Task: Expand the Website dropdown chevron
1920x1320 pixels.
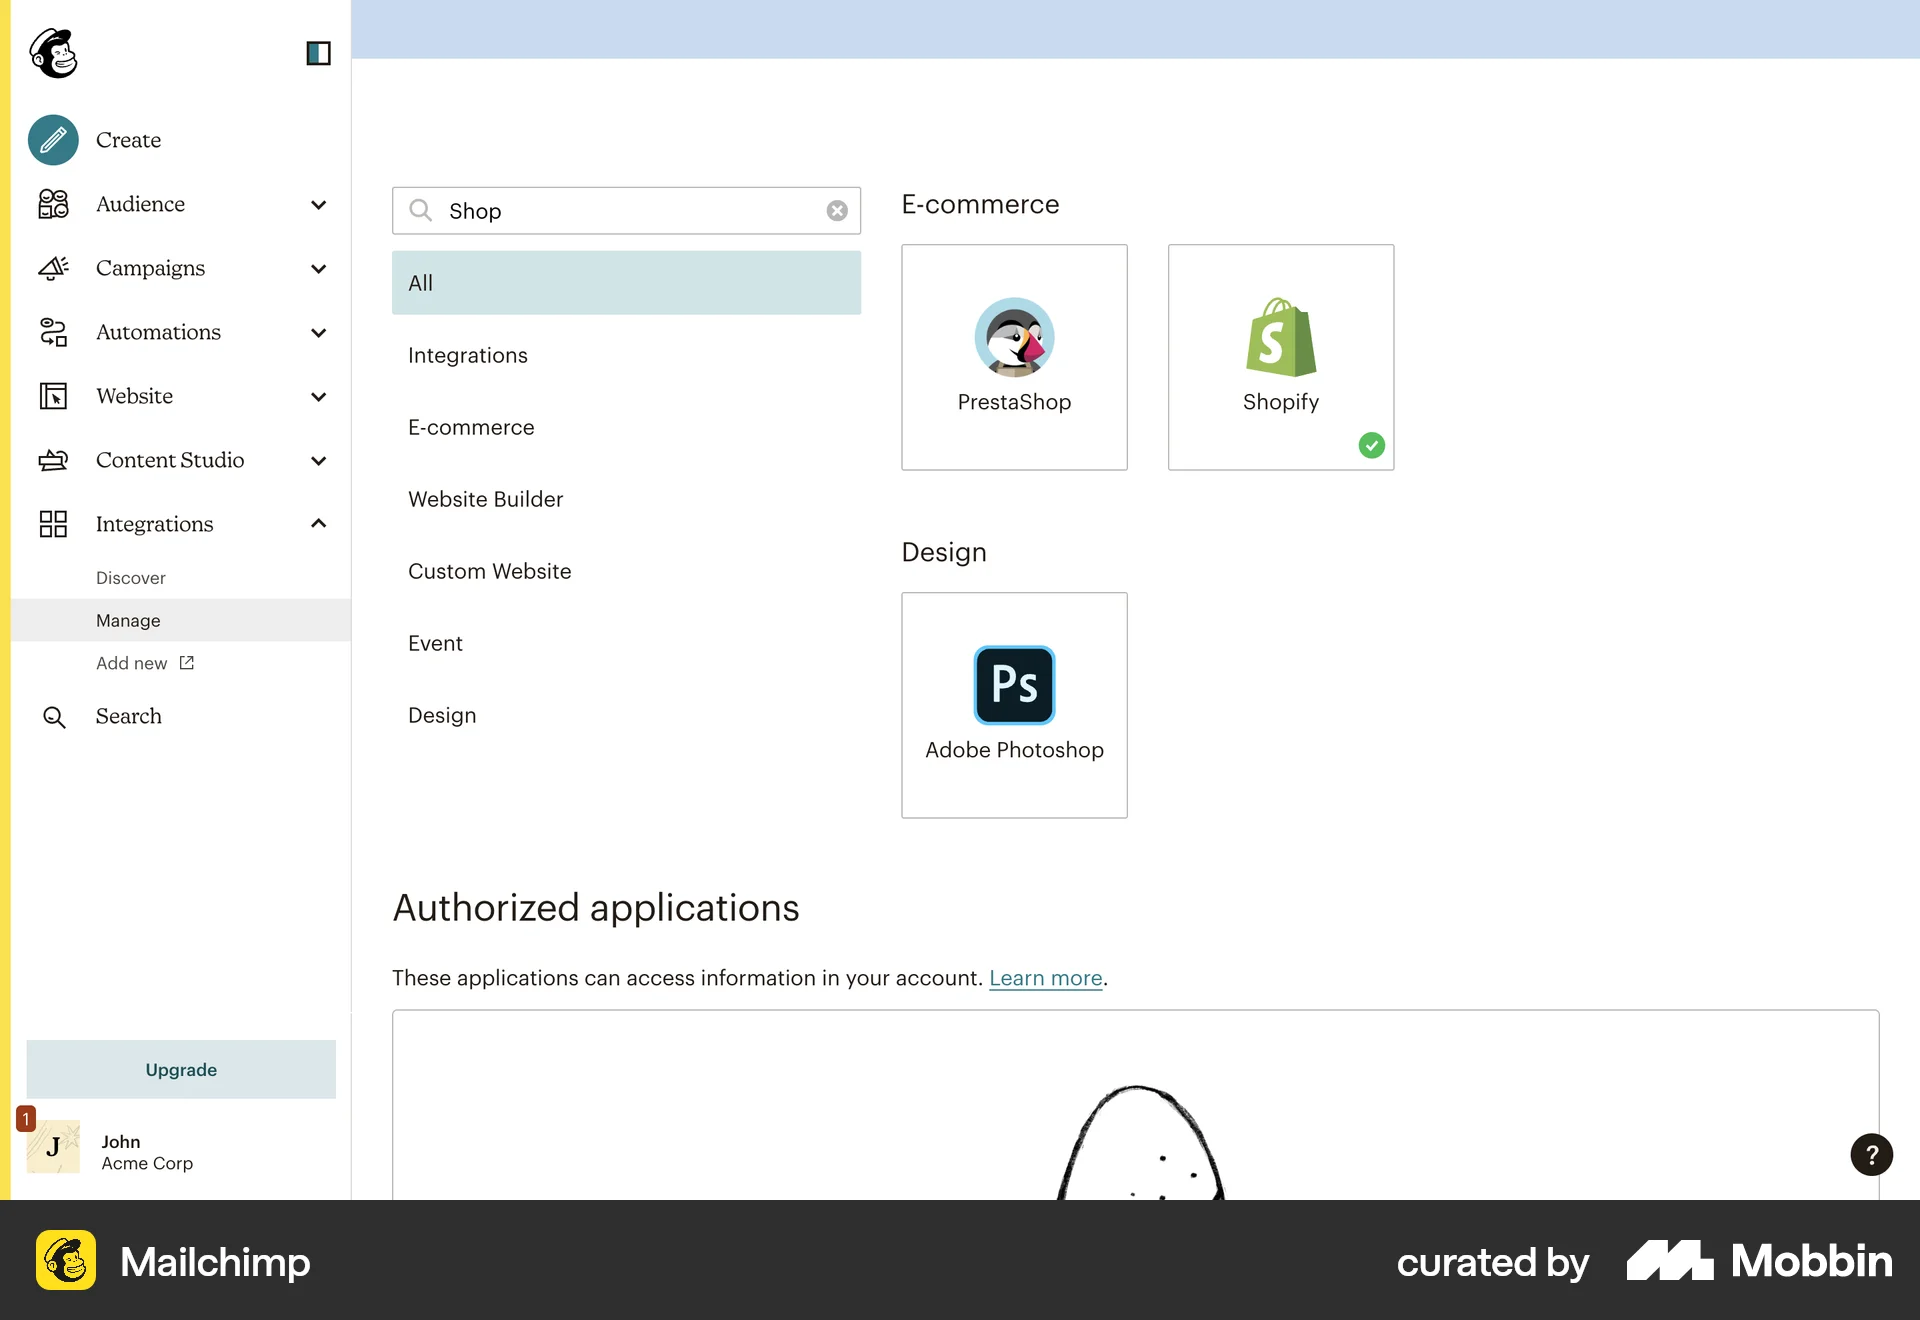Action: 318,397
